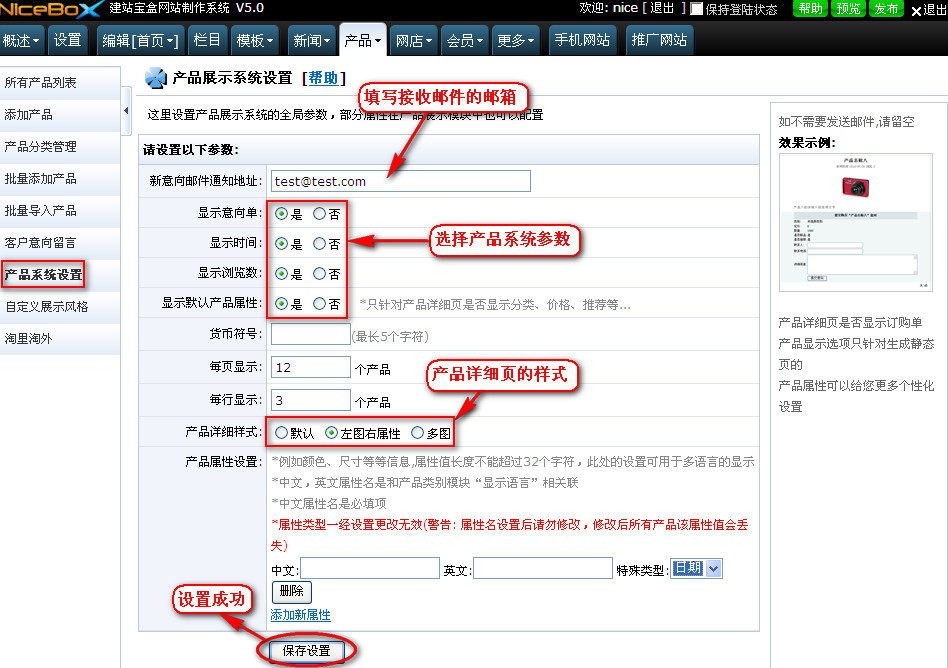Click the 货币符号 input field
The height and width of the screenshot is (668, 948).
click(310, 334)
